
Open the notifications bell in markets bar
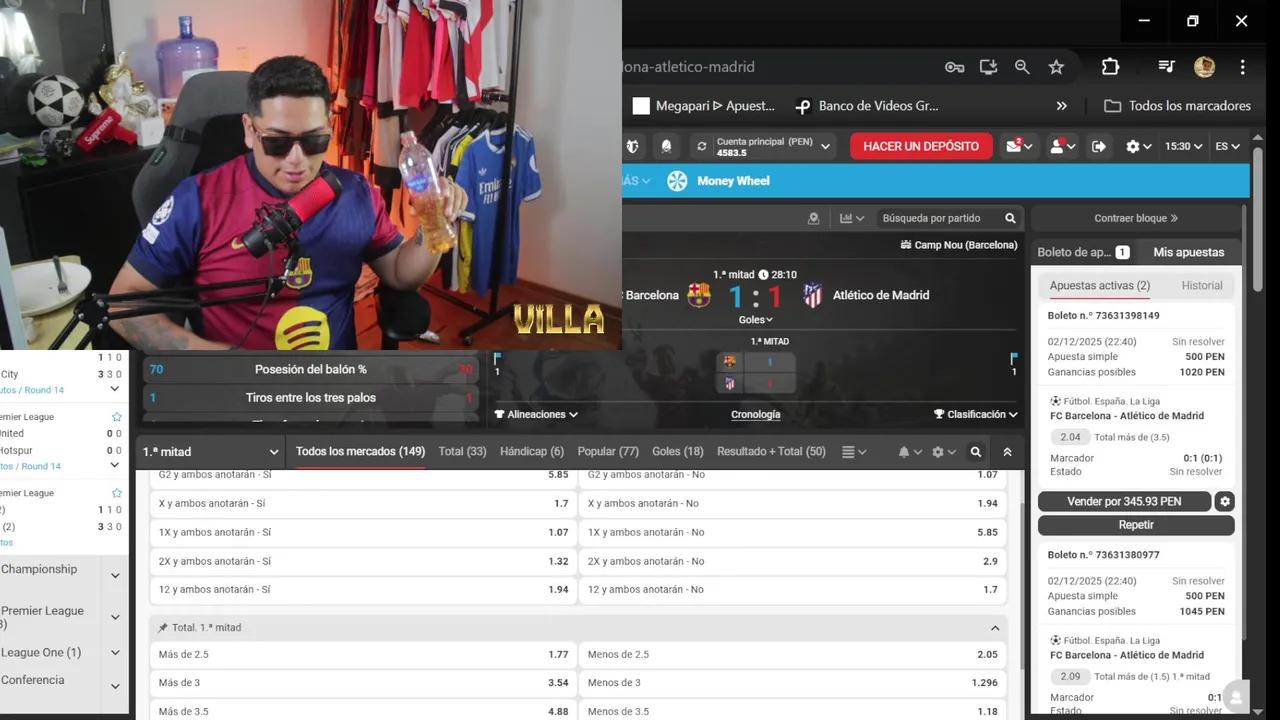coord(910,452)
